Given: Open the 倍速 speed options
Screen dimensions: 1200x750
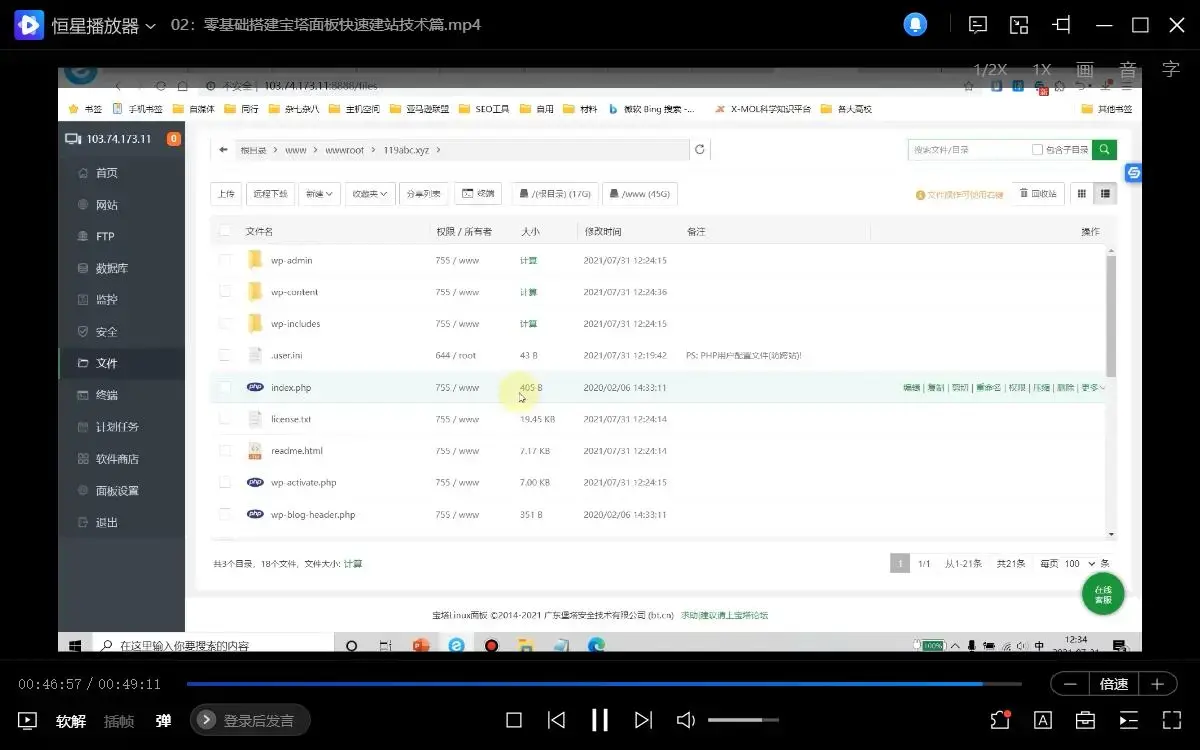Looking at the screenshot, I should coord(1114,684).
